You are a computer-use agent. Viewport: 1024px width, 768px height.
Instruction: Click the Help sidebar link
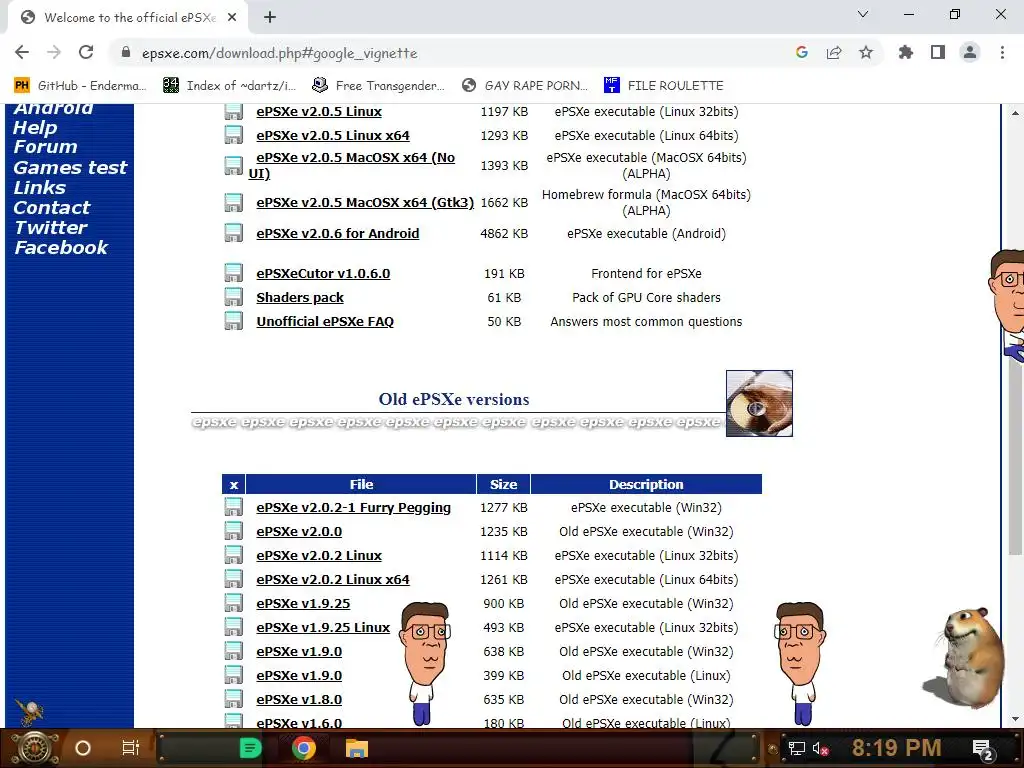[x=35, y=127]
